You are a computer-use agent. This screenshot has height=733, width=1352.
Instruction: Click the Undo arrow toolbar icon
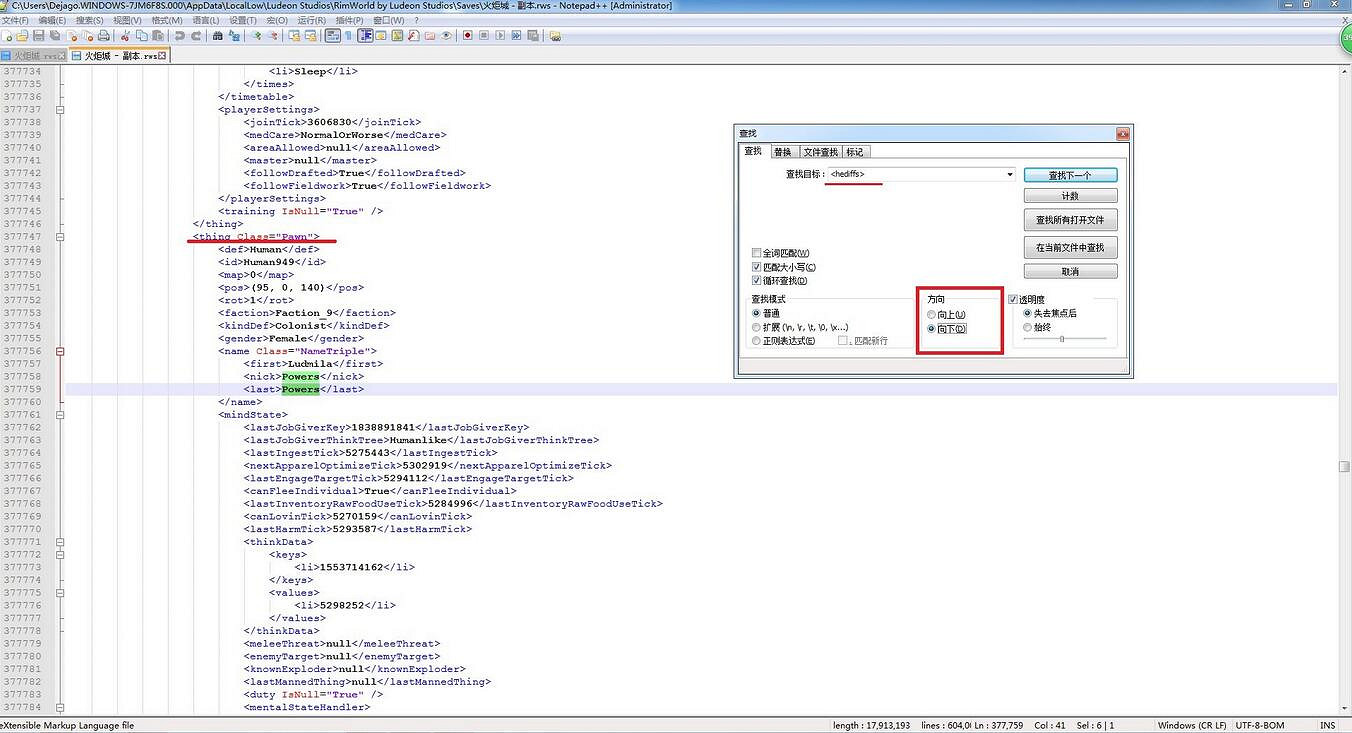click(180, 36)
